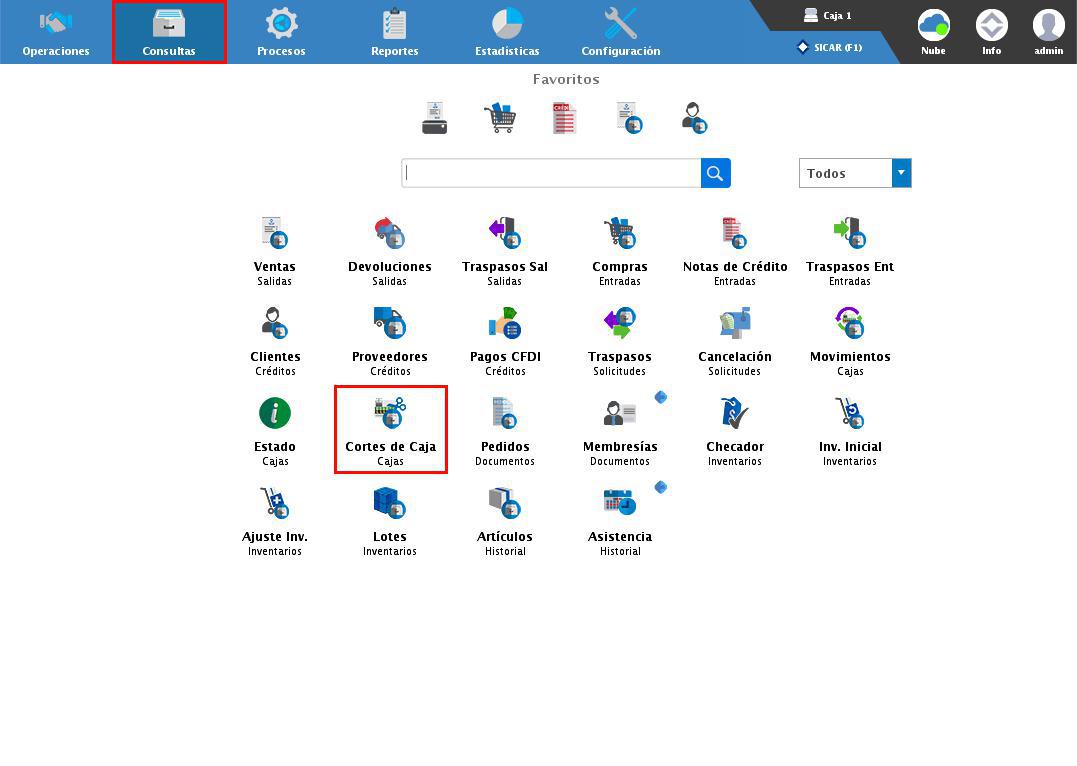
Task: Open Devoluciones Salidas icon
Action: click(389, 234)
